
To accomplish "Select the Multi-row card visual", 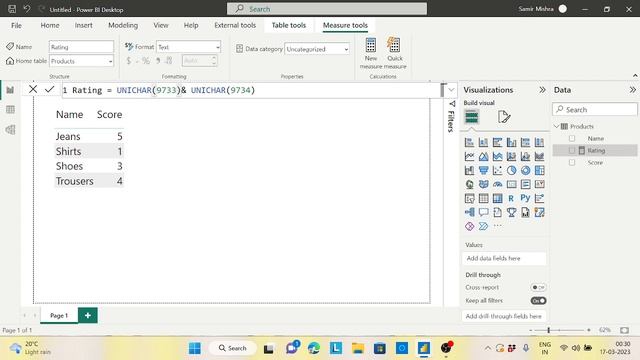I will [525, 184].
